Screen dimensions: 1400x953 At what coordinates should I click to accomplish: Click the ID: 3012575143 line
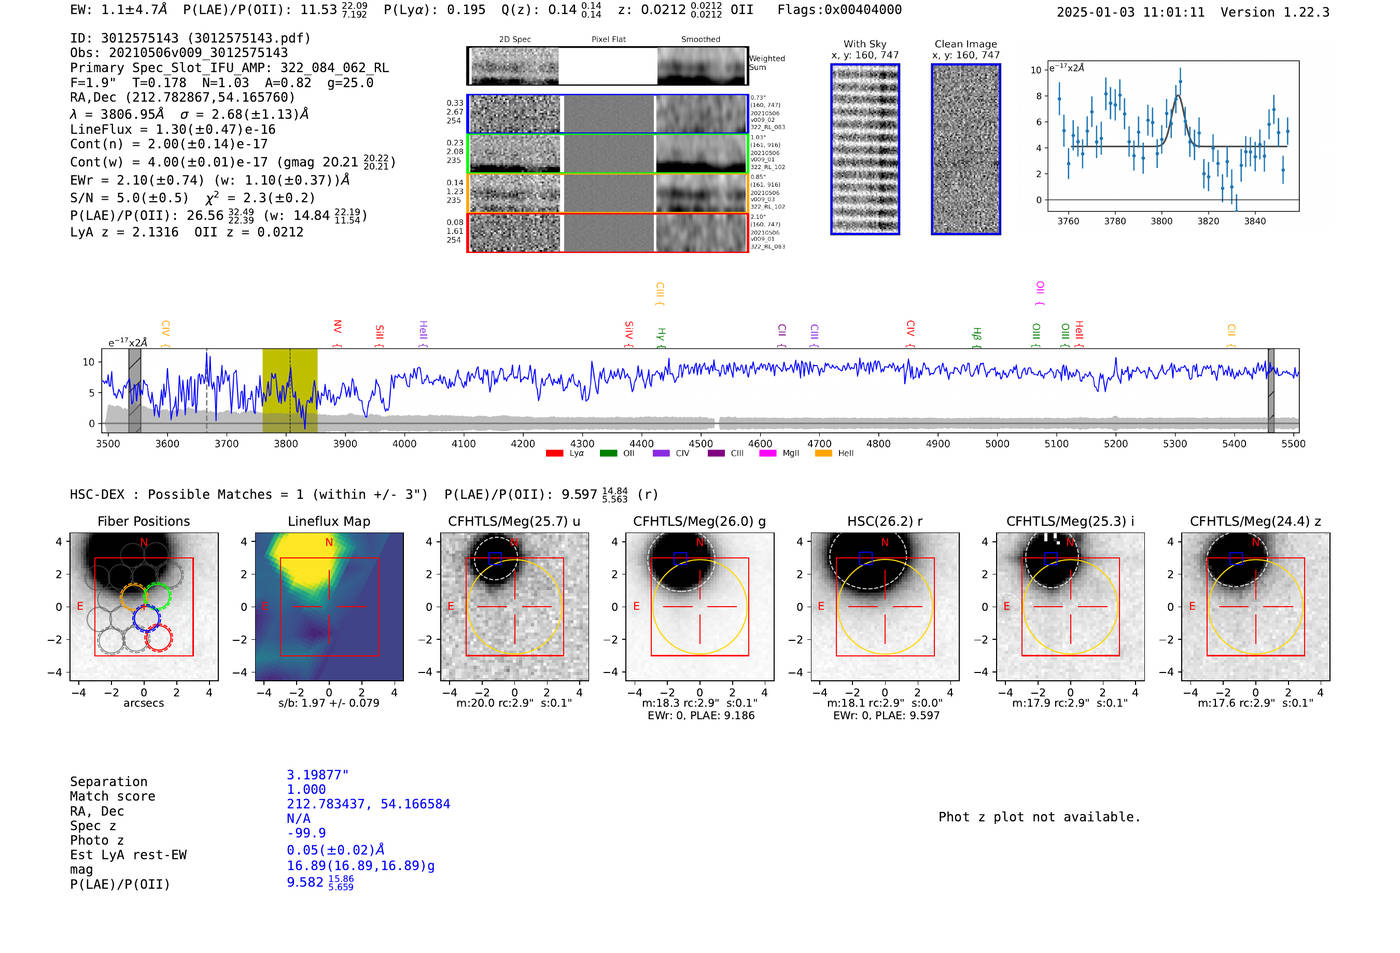coord(190,38)
